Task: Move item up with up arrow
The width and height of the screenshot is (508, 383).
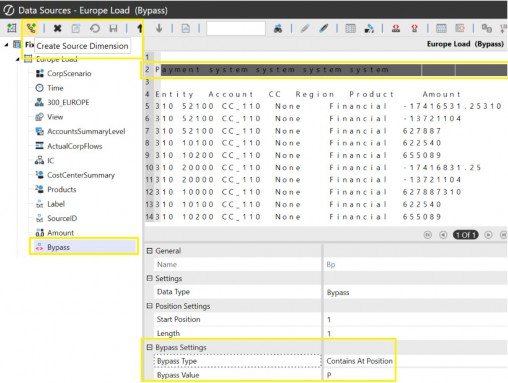Action: pos(140,28)
